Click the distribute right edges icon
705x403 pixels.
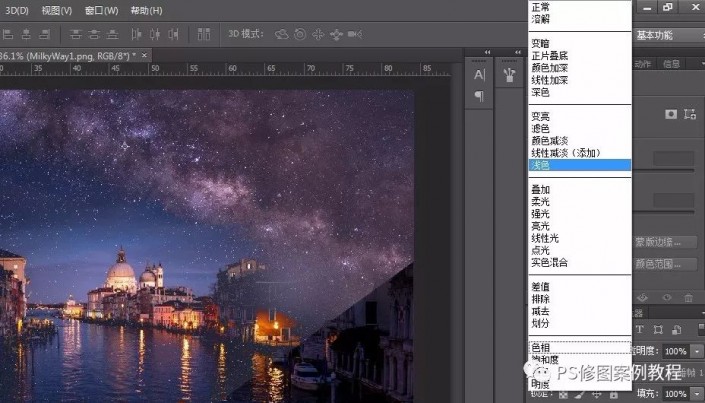(x=173, y=34)
